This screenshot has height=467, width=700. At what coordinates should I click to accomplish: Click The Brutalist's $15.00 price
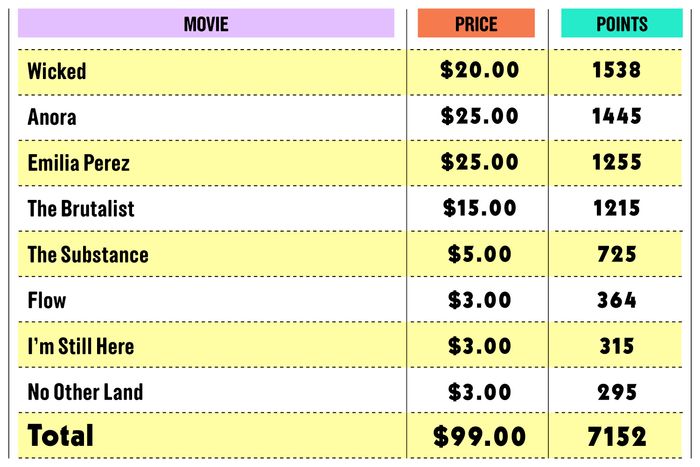(x=479, y=208)
